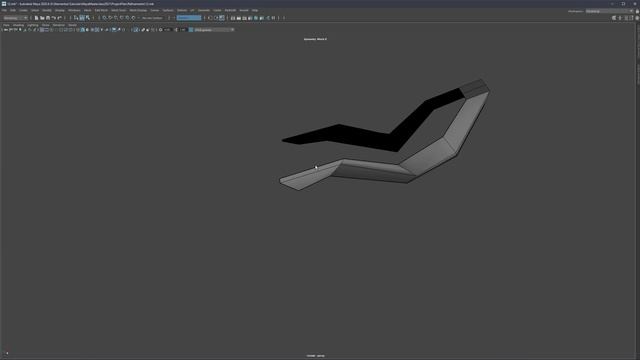The width and height of the screenshot is (640, 360).
Task: Click the New Scene icon
Action: 36,18
